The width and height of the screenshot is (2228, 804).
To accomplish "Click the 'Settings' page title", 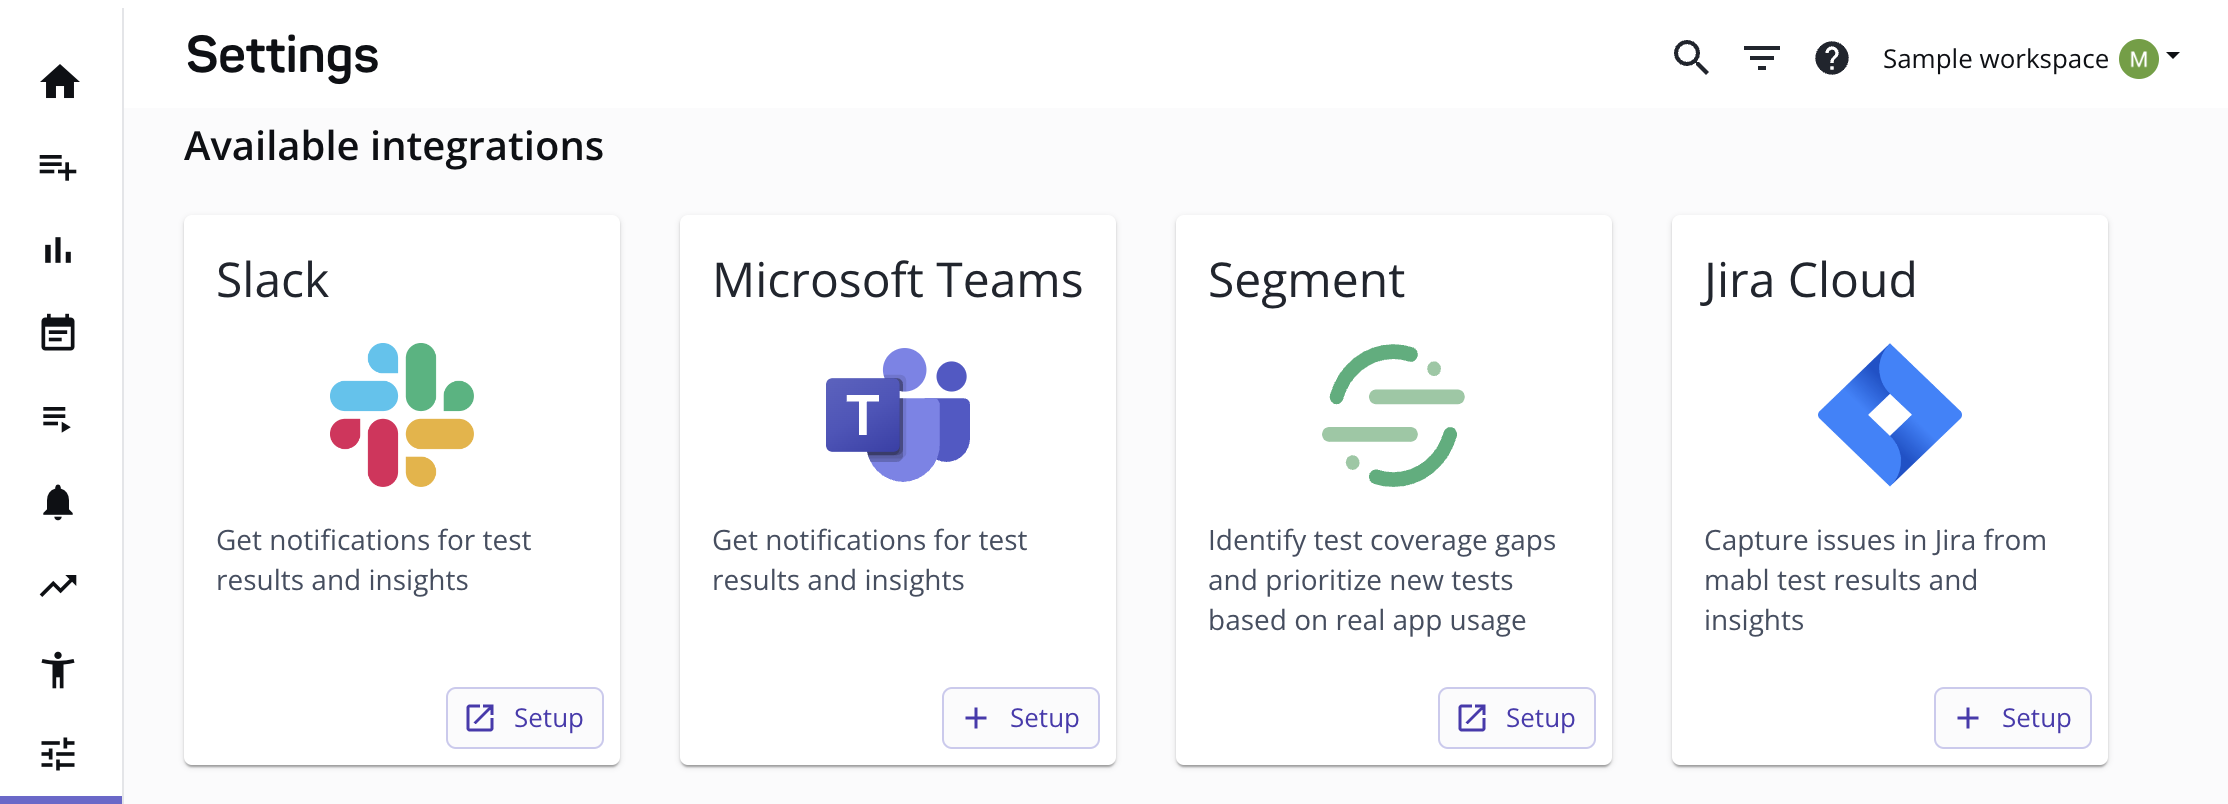I will pos(282,56).
